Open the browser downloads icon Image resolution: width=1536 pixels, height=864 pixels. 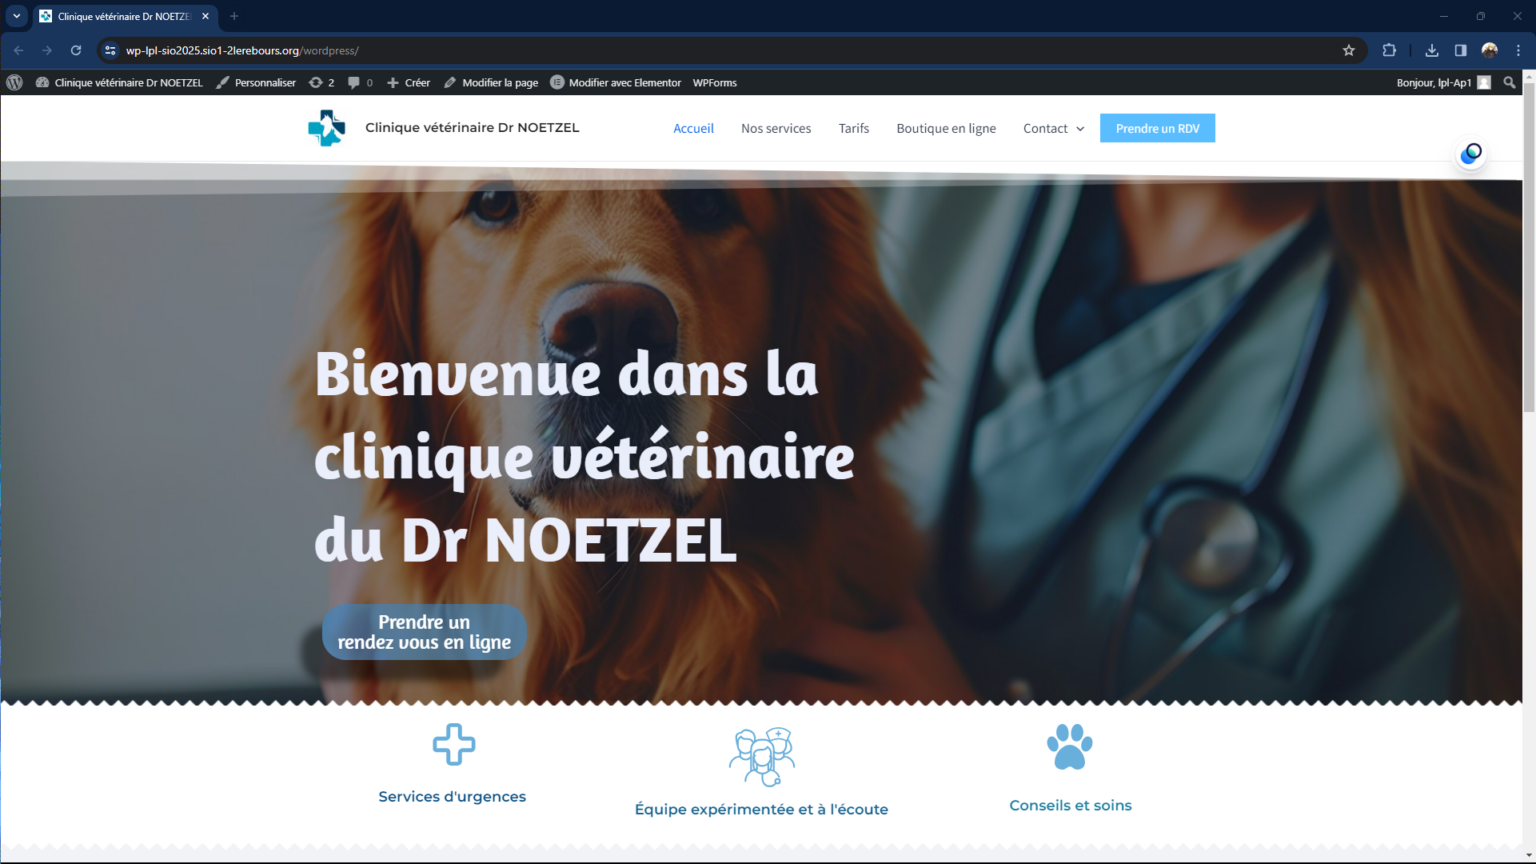click(1431, 50)
